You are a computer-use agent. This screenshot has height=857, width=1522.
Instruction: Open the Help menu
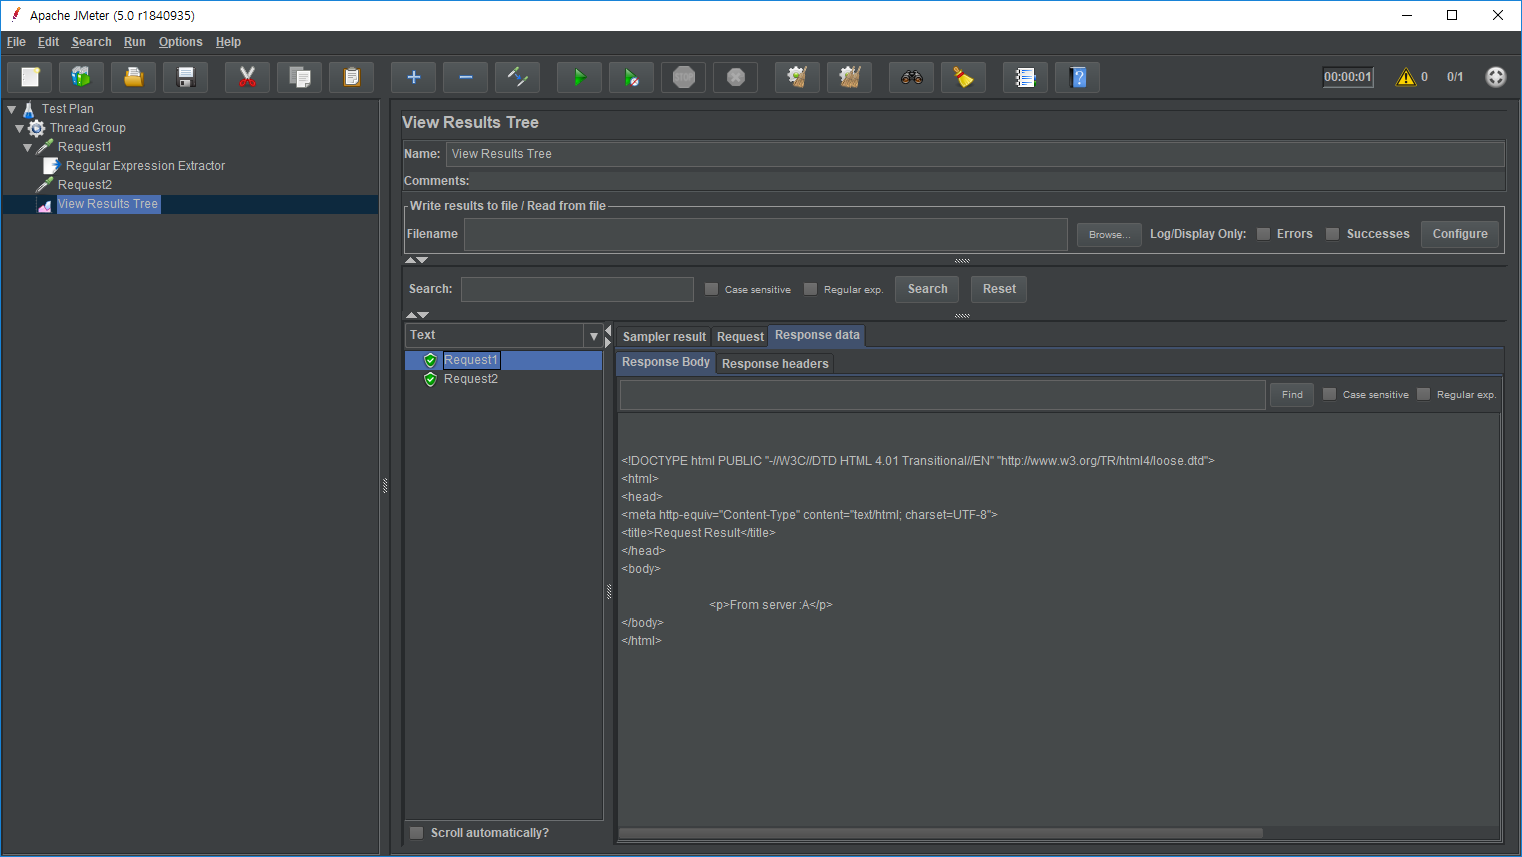click(228, 42)
